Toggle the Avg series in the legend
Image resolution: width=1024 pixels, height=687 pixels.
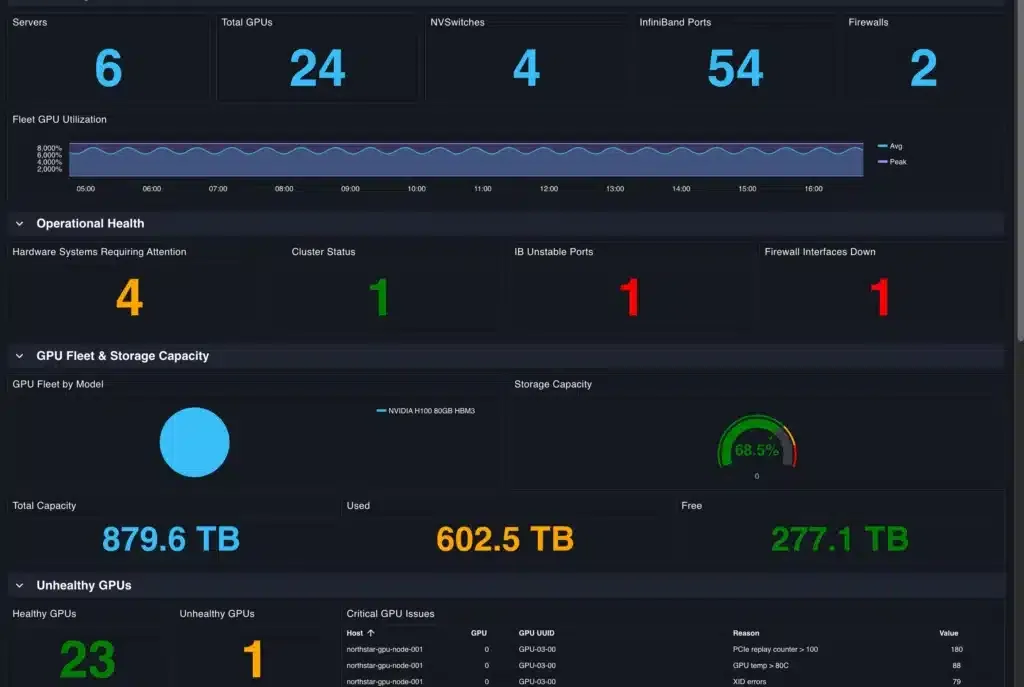(x=890, y=146)
